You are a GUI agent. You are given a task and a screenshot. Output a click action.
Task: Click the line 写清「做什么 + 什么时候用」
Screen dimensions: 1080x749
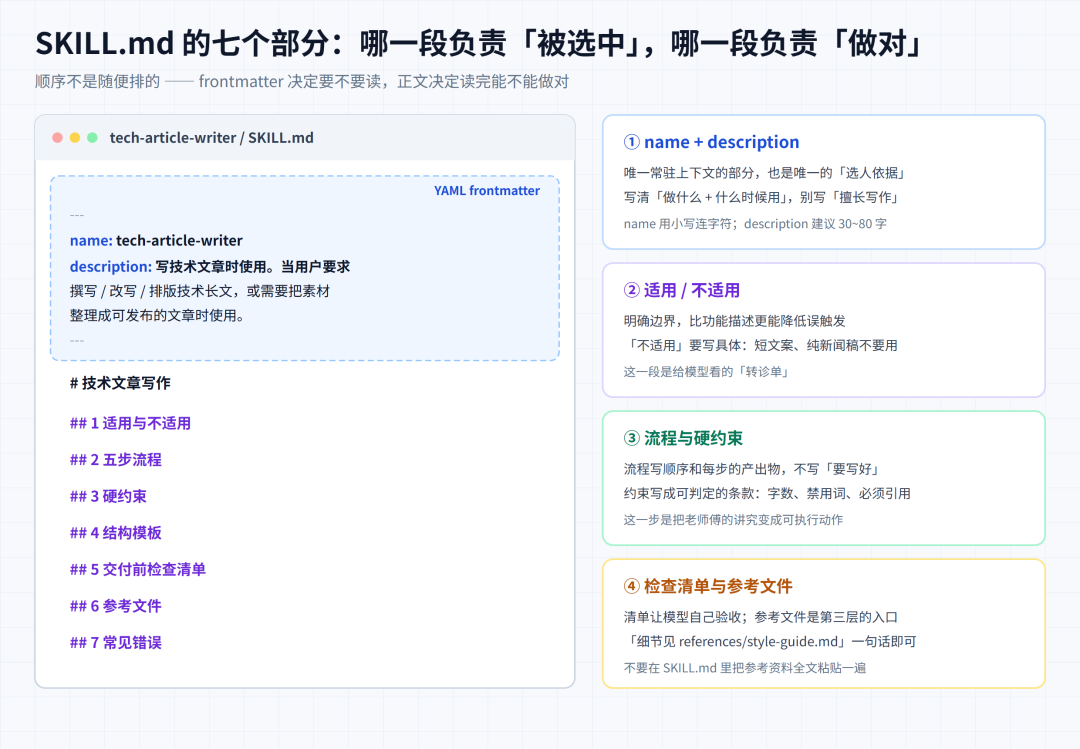point(762,197)
